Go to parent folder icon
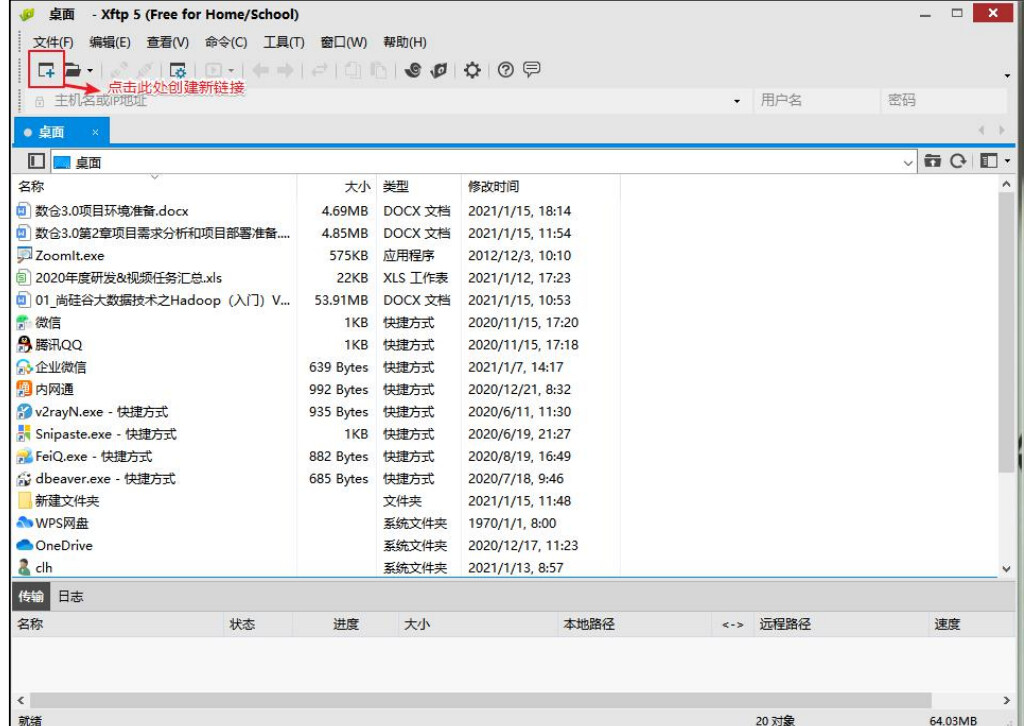The width and height of the screenshot is (1024, 726). tap(932, 161)
